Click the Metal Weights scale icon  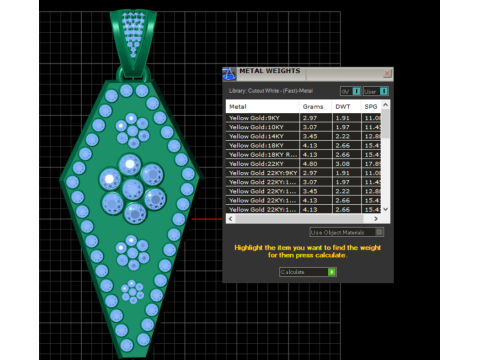[x=229, y=74]
